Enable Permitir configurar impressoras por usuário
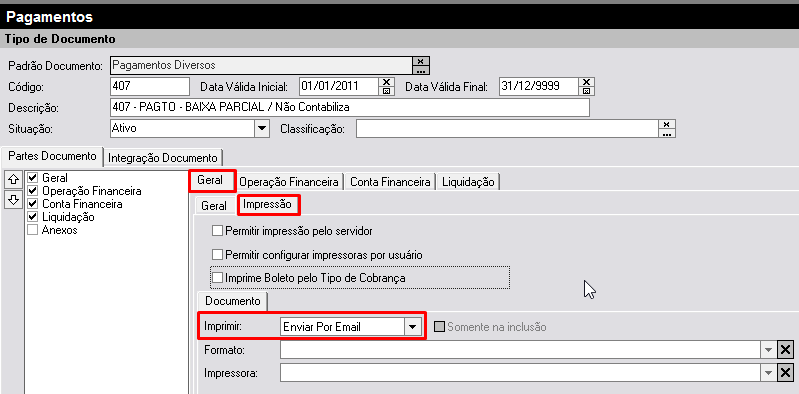The width and height of the screenshot is (799, 394). pos(218,254)
